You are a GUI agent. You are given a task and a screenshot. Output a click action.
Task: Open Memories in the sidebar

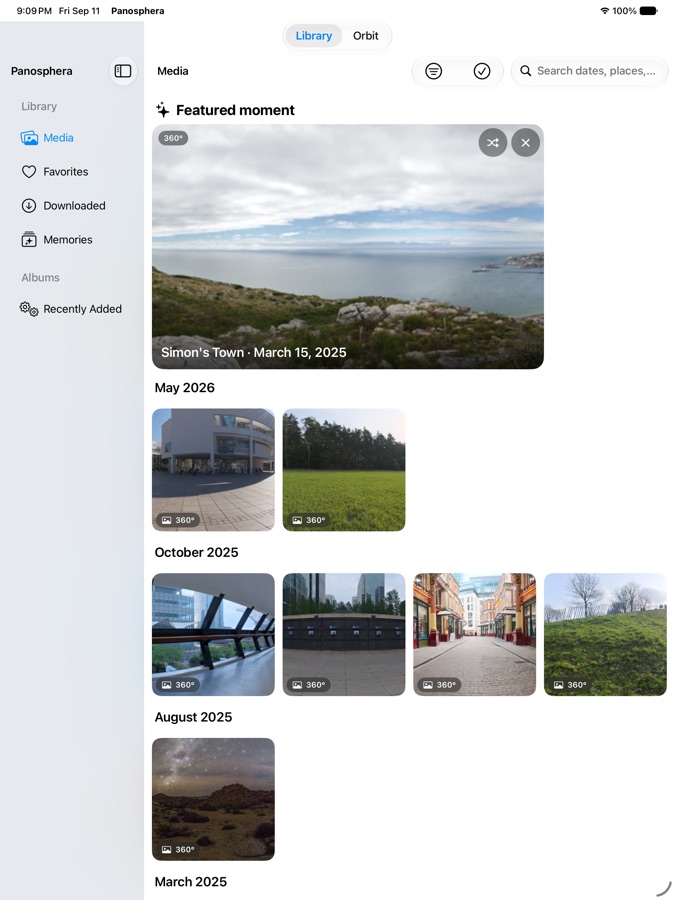(x=72, y=239)
